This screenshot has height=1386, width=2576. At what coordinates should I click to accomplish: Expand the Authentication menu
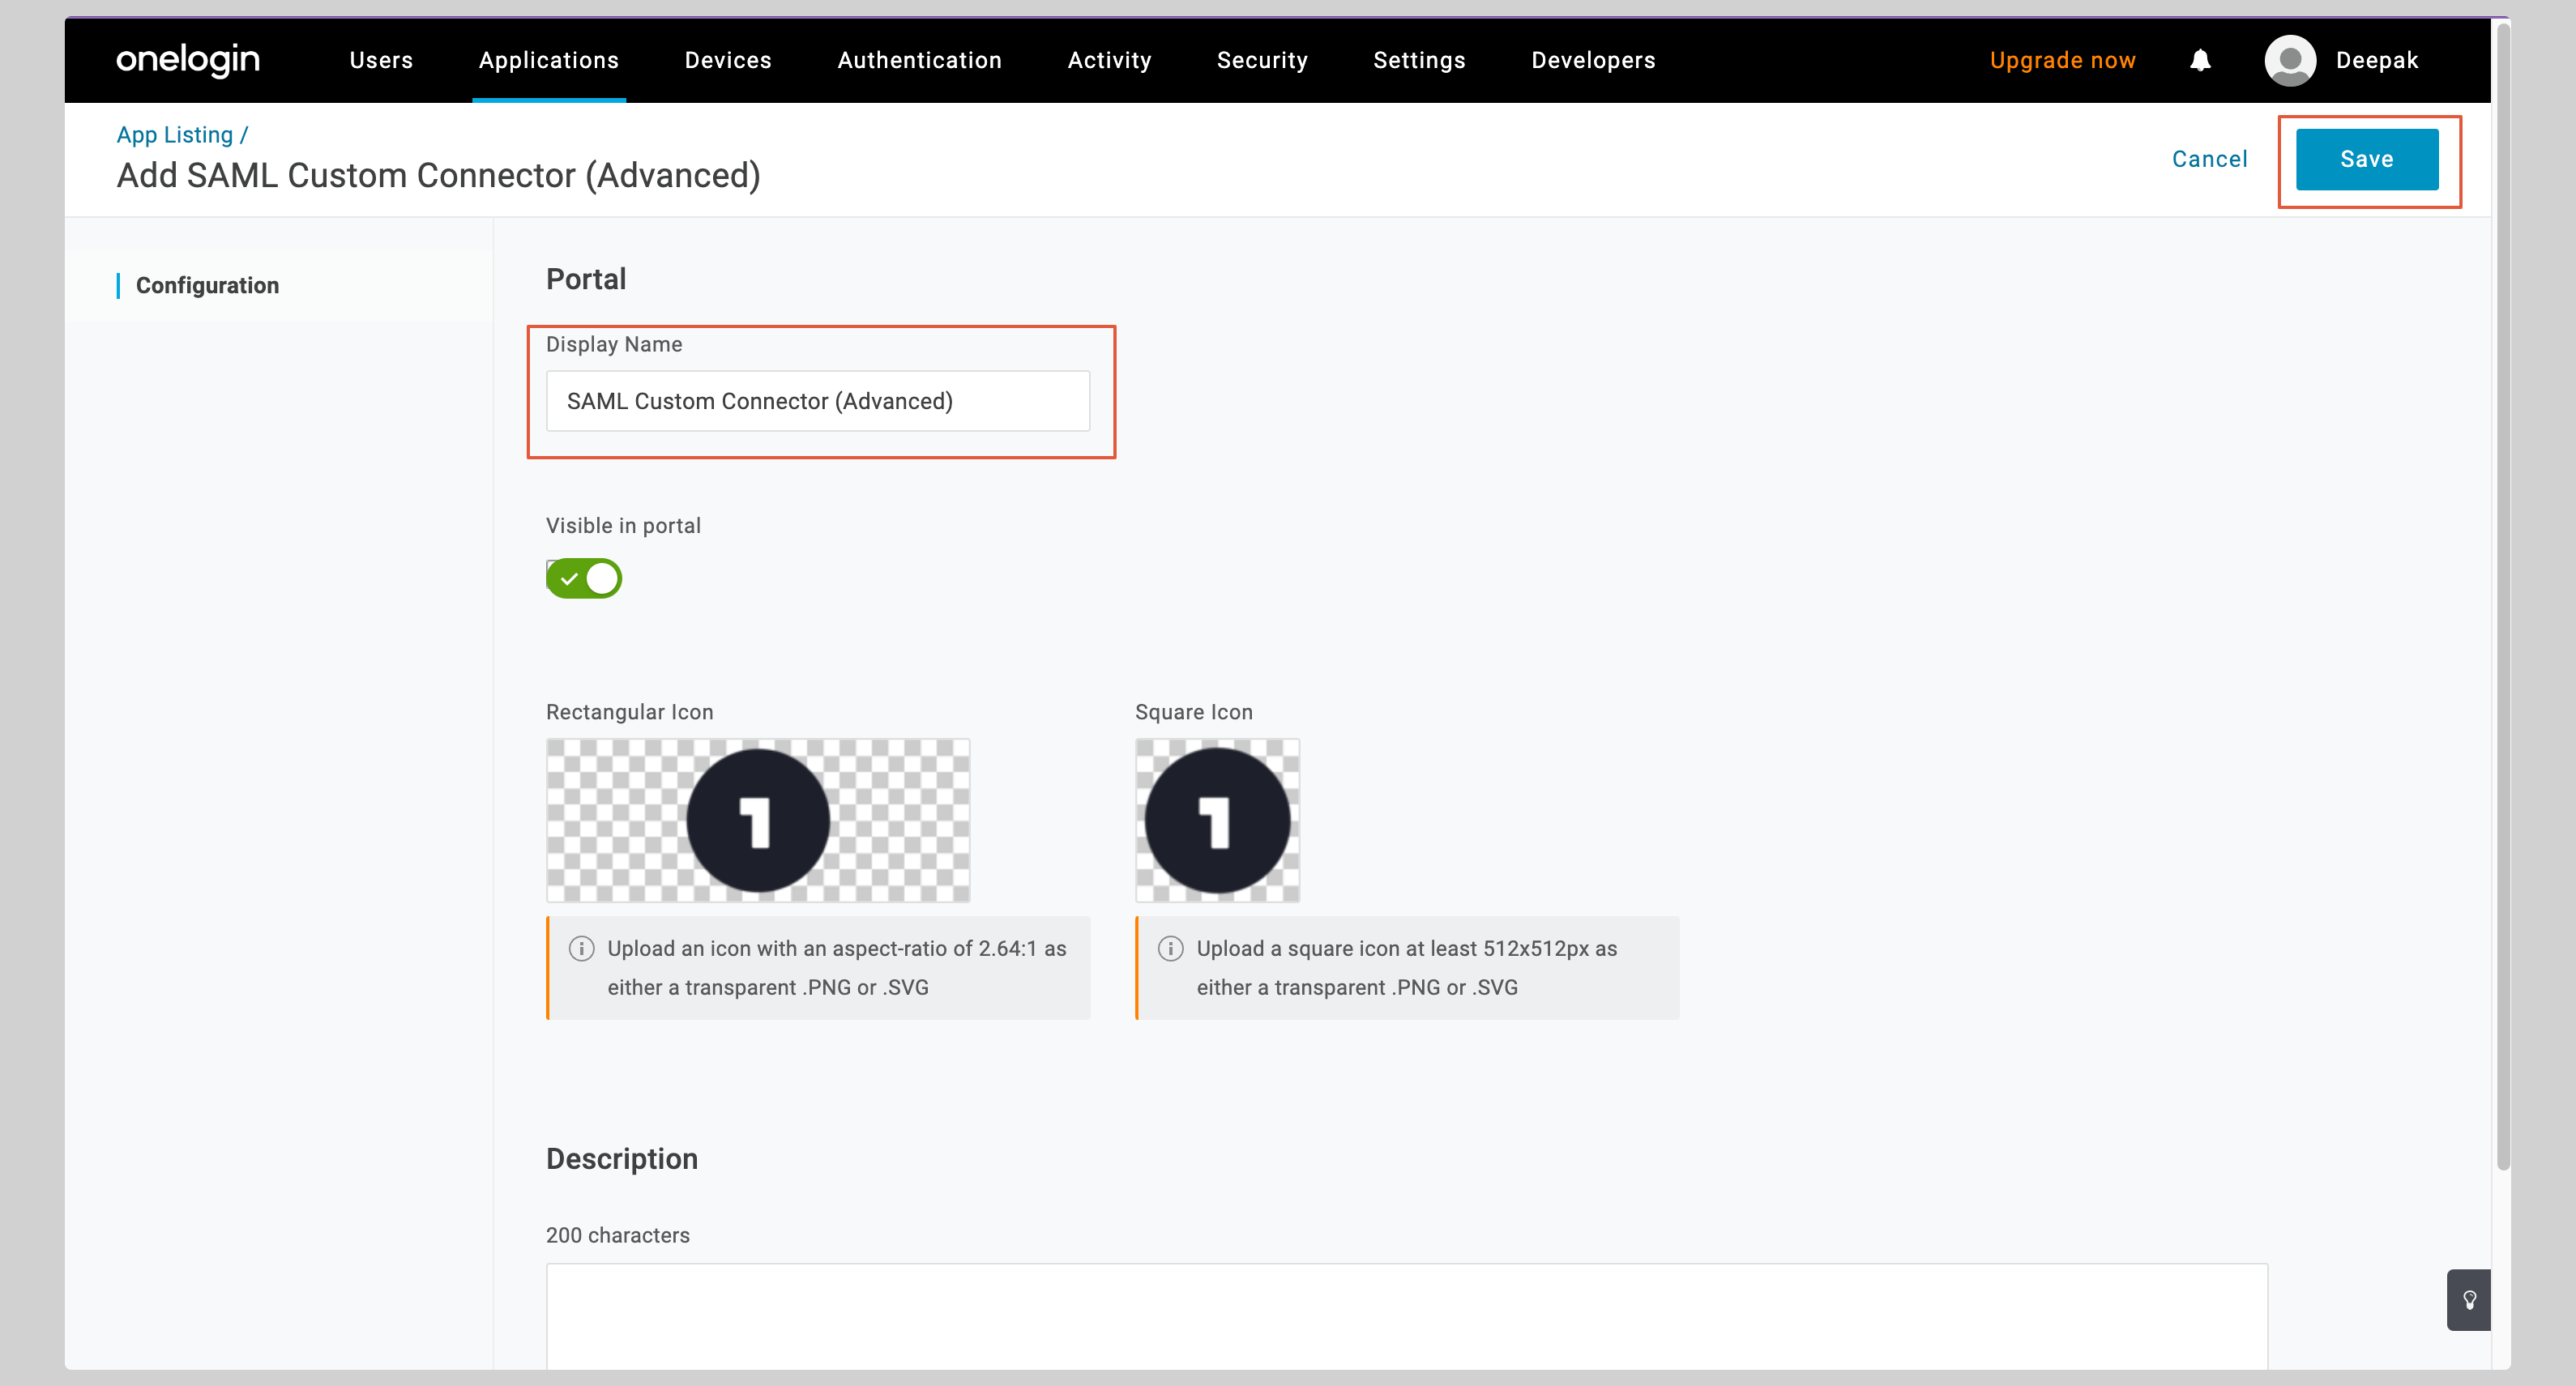coord(919,60)
